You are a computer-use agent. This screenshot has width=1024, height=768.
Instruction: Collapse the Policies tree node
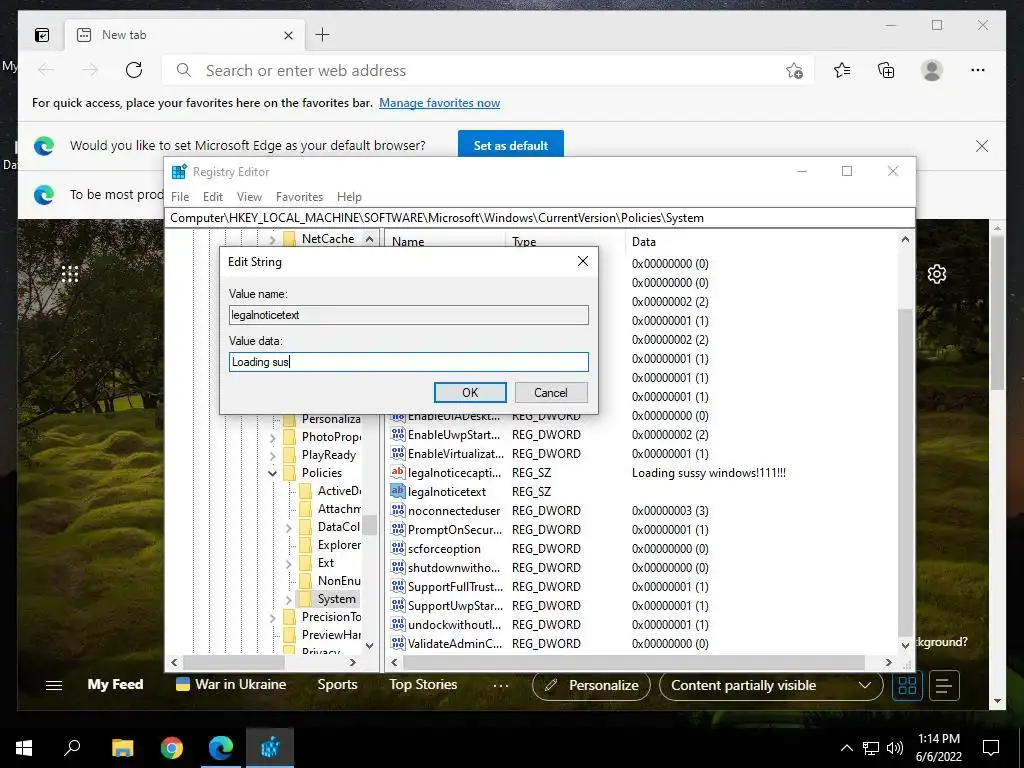(x=272, y=473)
